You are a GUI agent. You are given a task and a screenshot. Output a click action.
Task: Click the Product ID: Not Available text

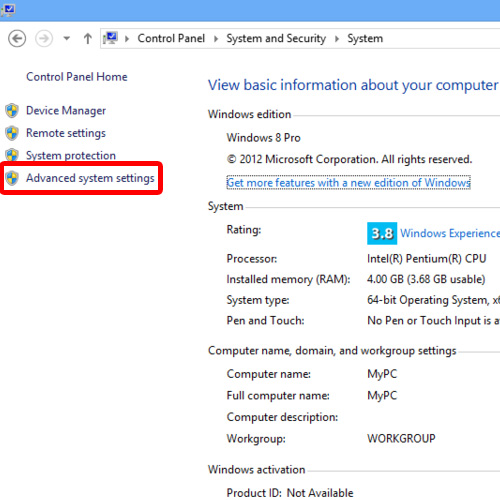pyautogui.click(x=290, y=493)
